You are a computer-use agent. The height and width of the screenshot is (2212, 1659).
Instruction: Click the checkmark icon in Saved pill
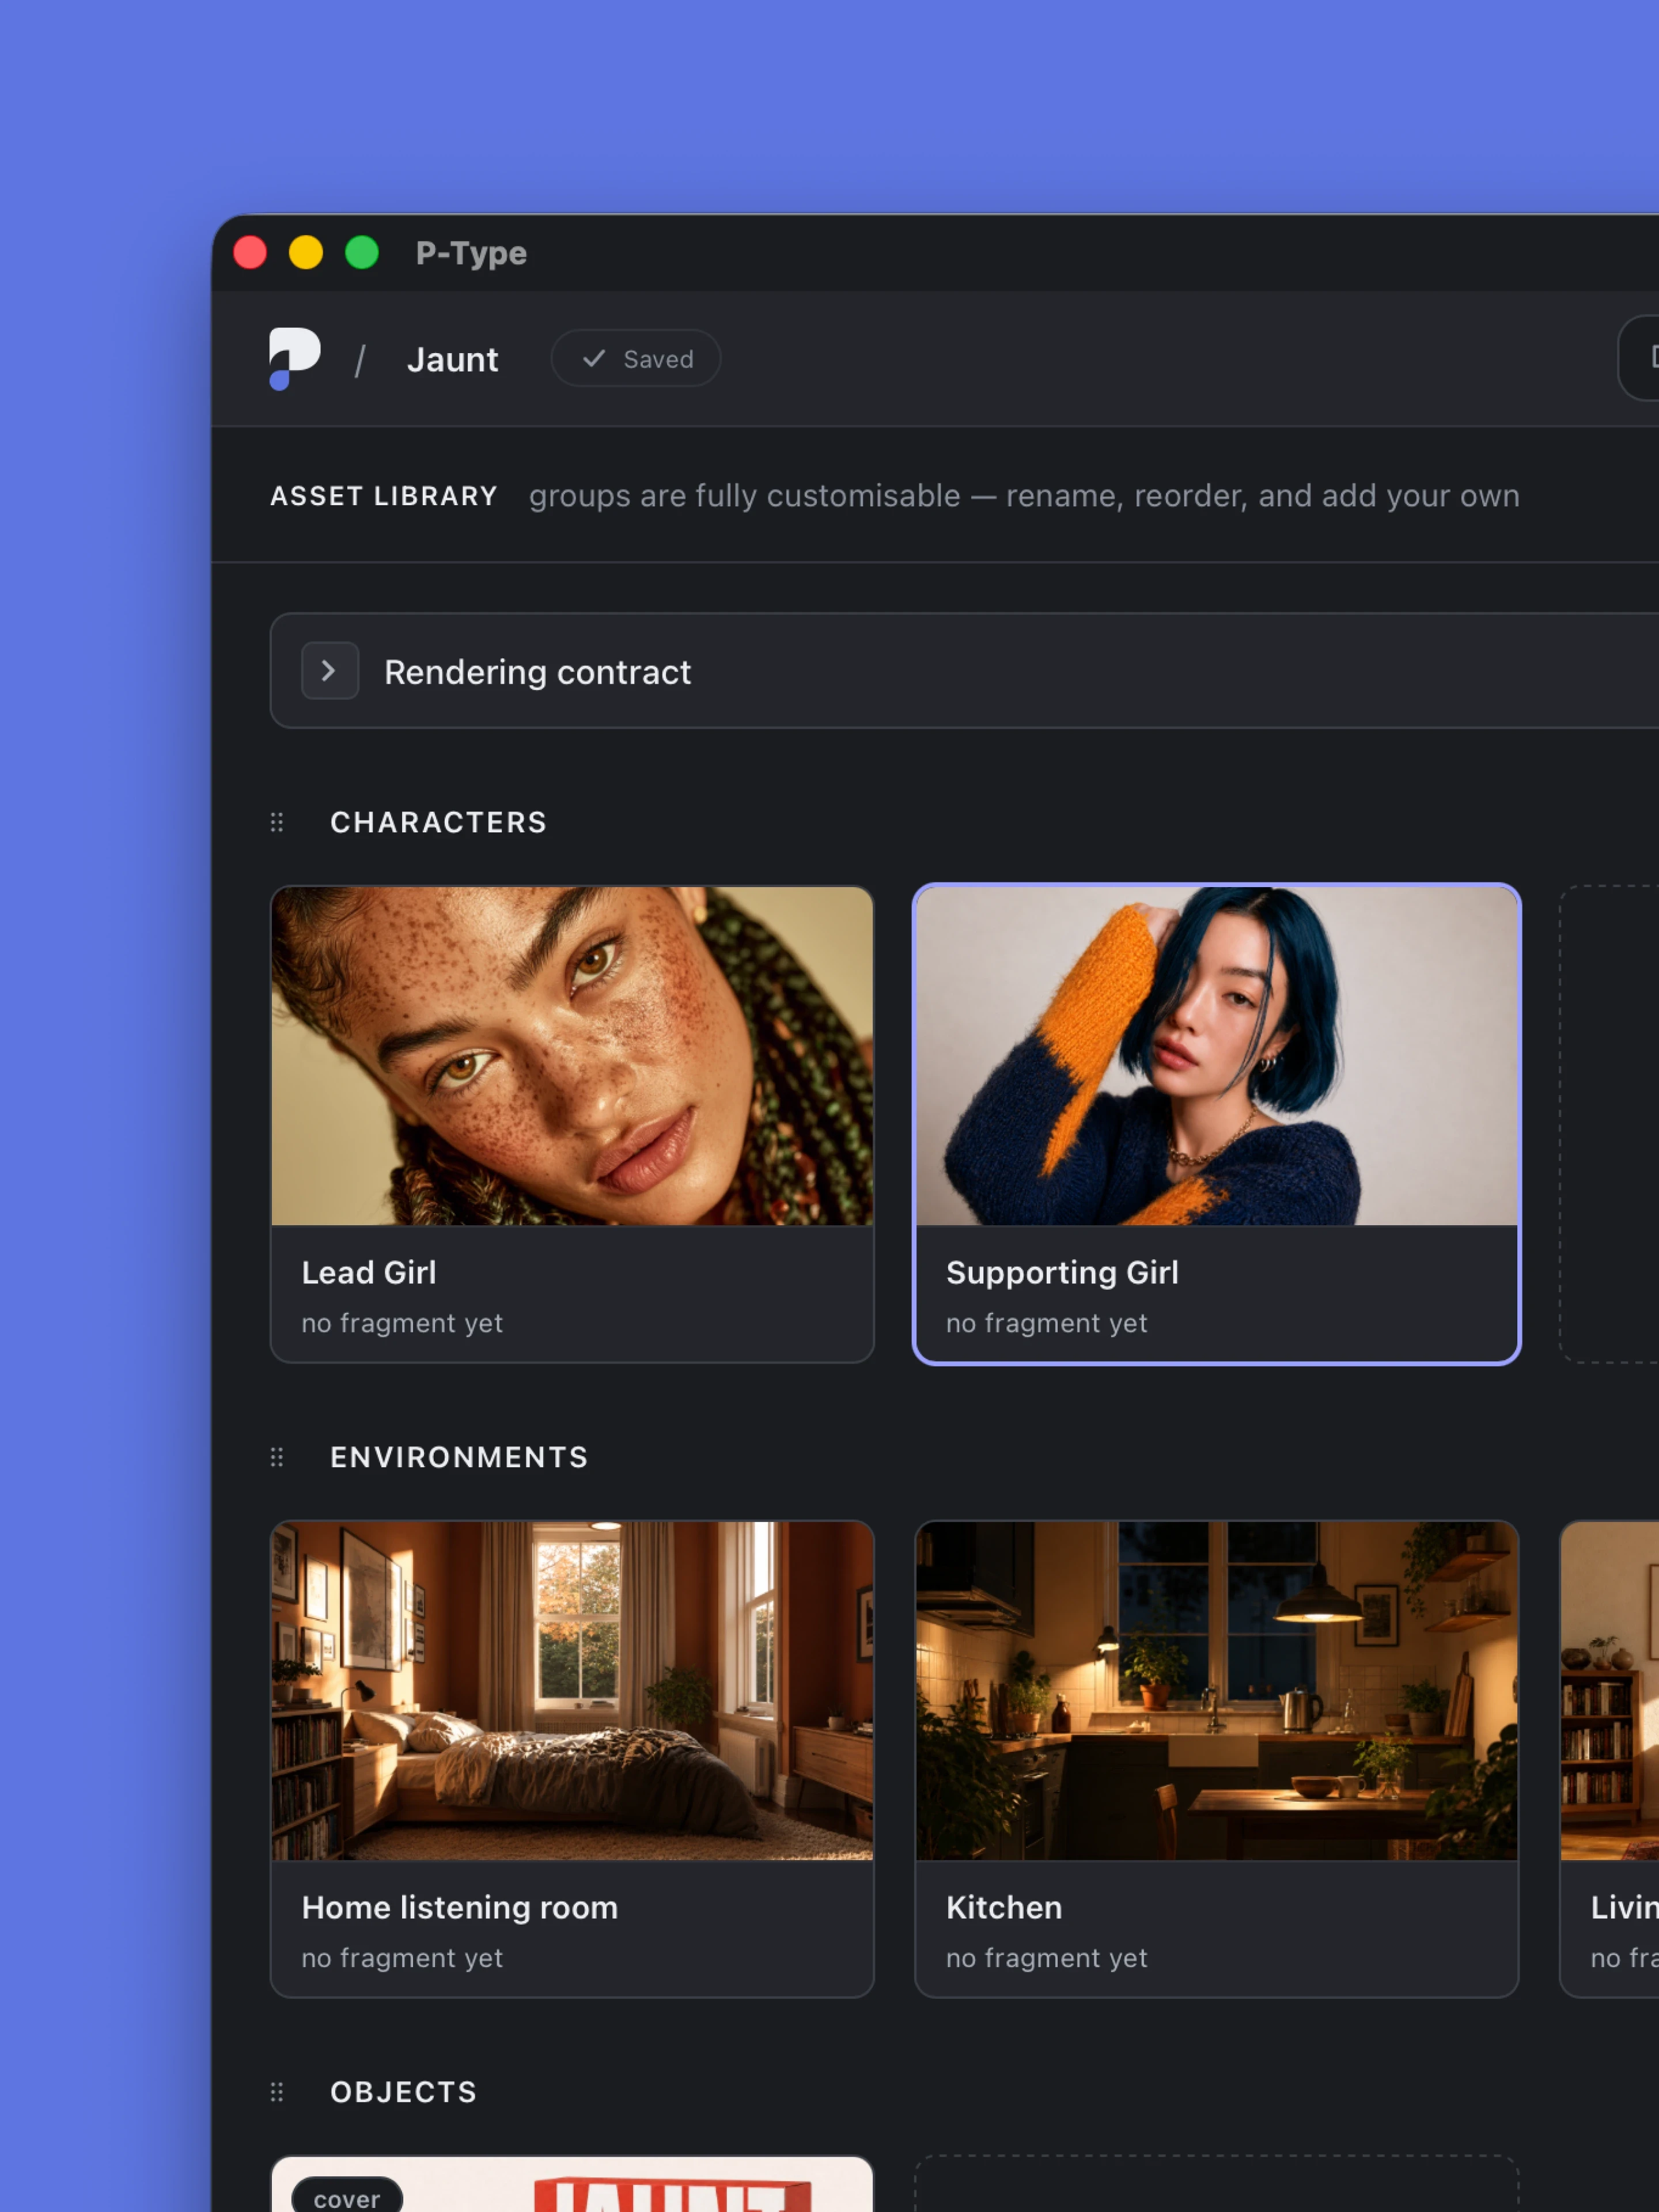click(594, 358)
